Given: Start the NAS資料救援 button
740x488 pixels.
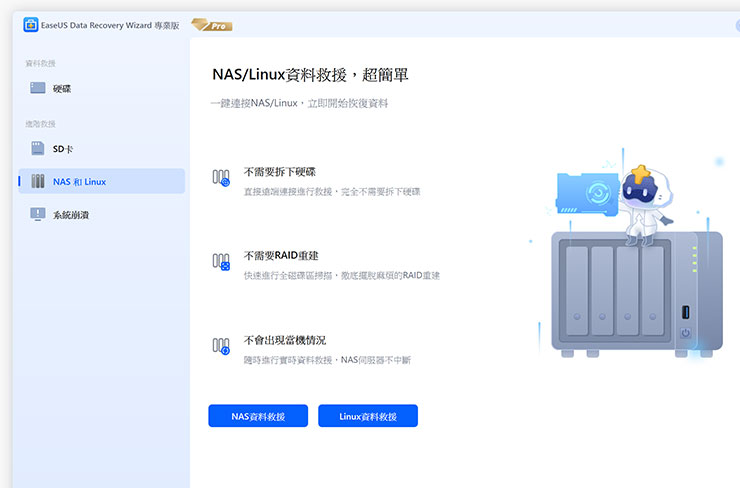Looking at the screenshot, I should 258,416.
